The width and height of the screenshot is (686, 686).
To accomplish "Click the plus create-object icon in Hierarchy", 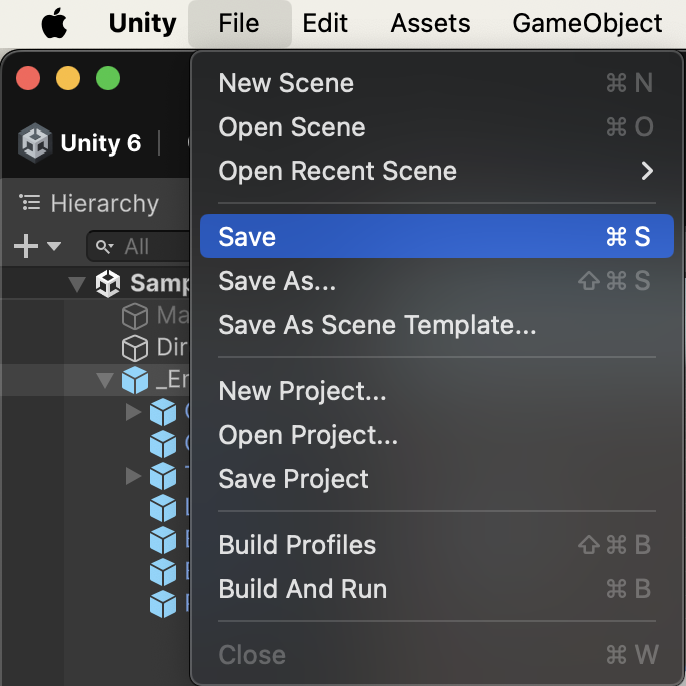I will pos(26,246).
